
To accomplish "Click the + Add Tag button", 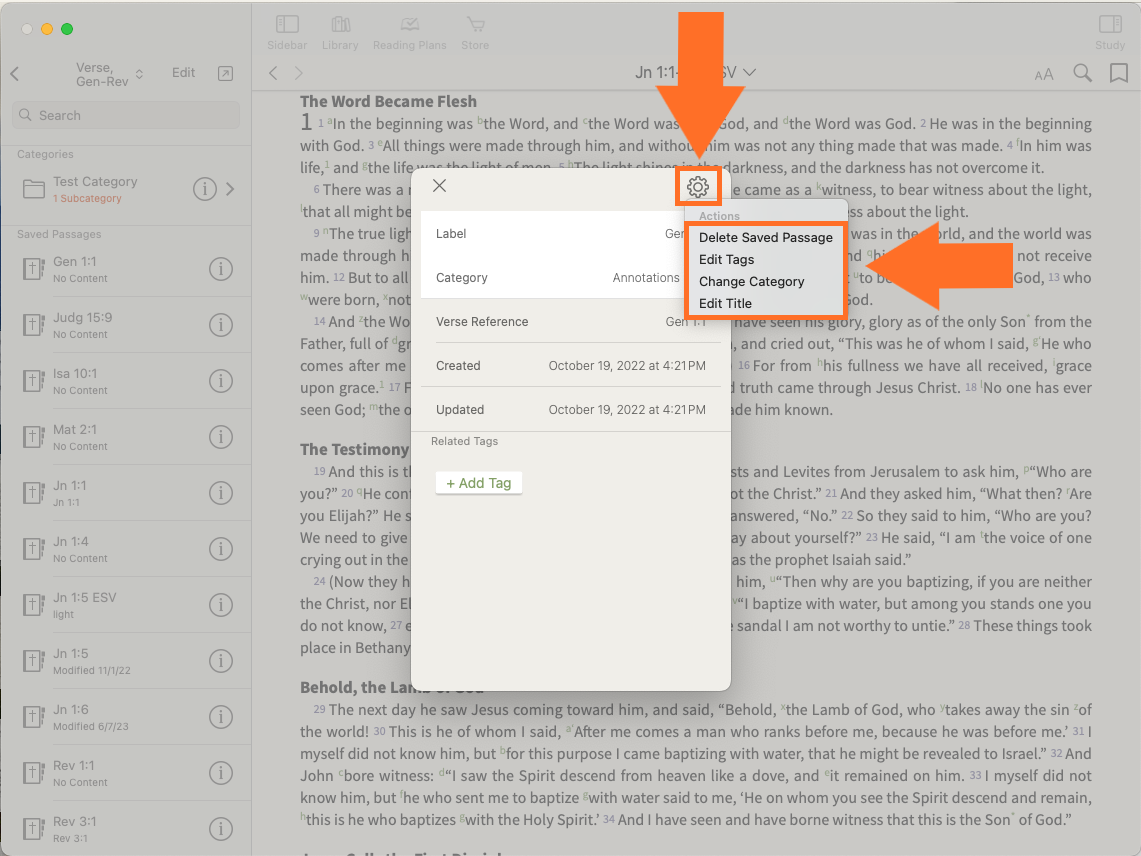I will (x=479, y=483).
